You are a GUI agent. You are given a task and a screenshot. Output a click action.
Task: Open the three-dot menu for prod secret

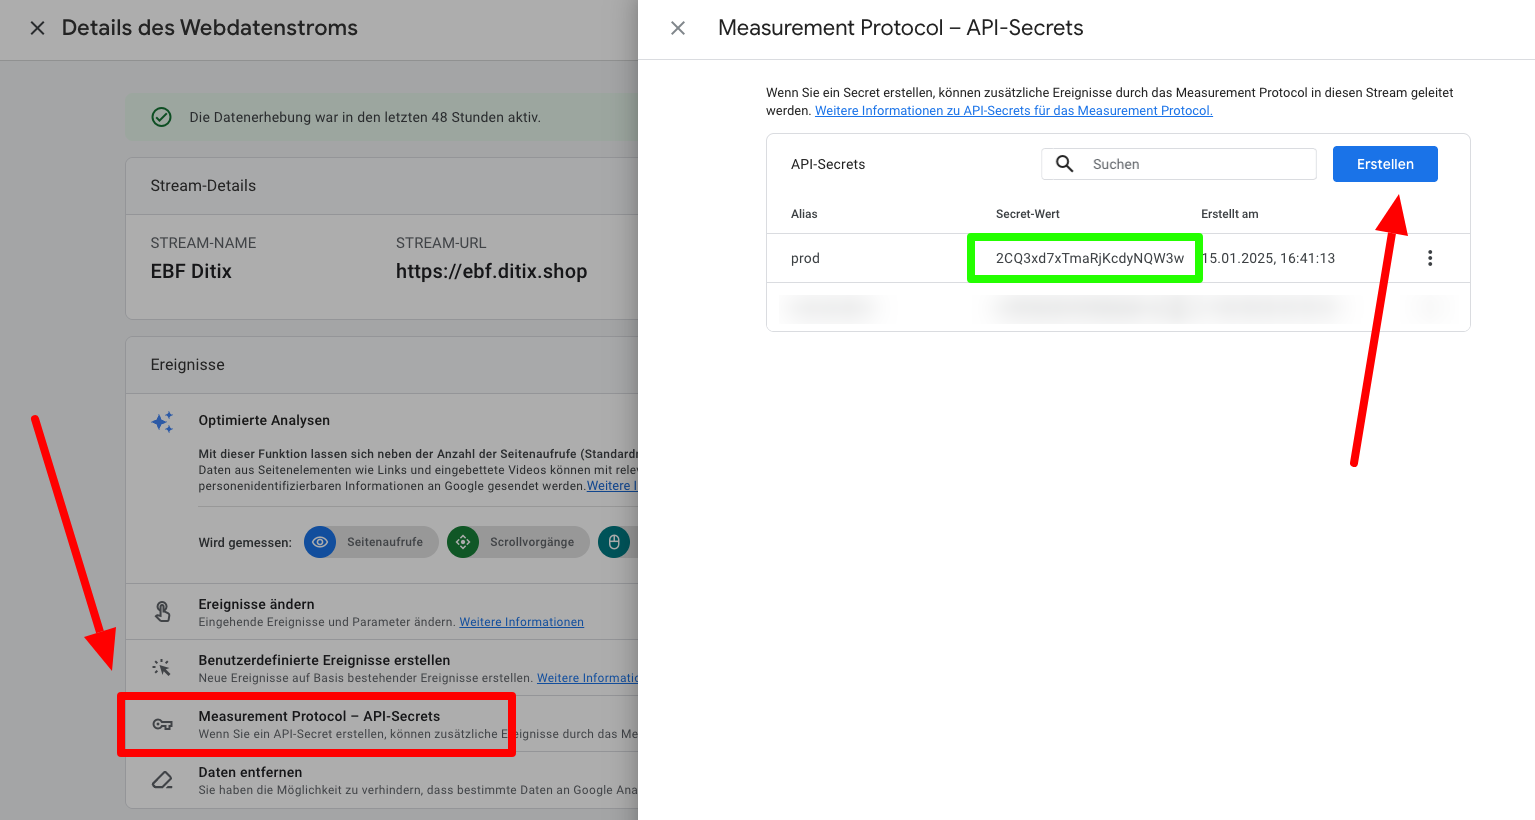click(x=1430, y=258)
